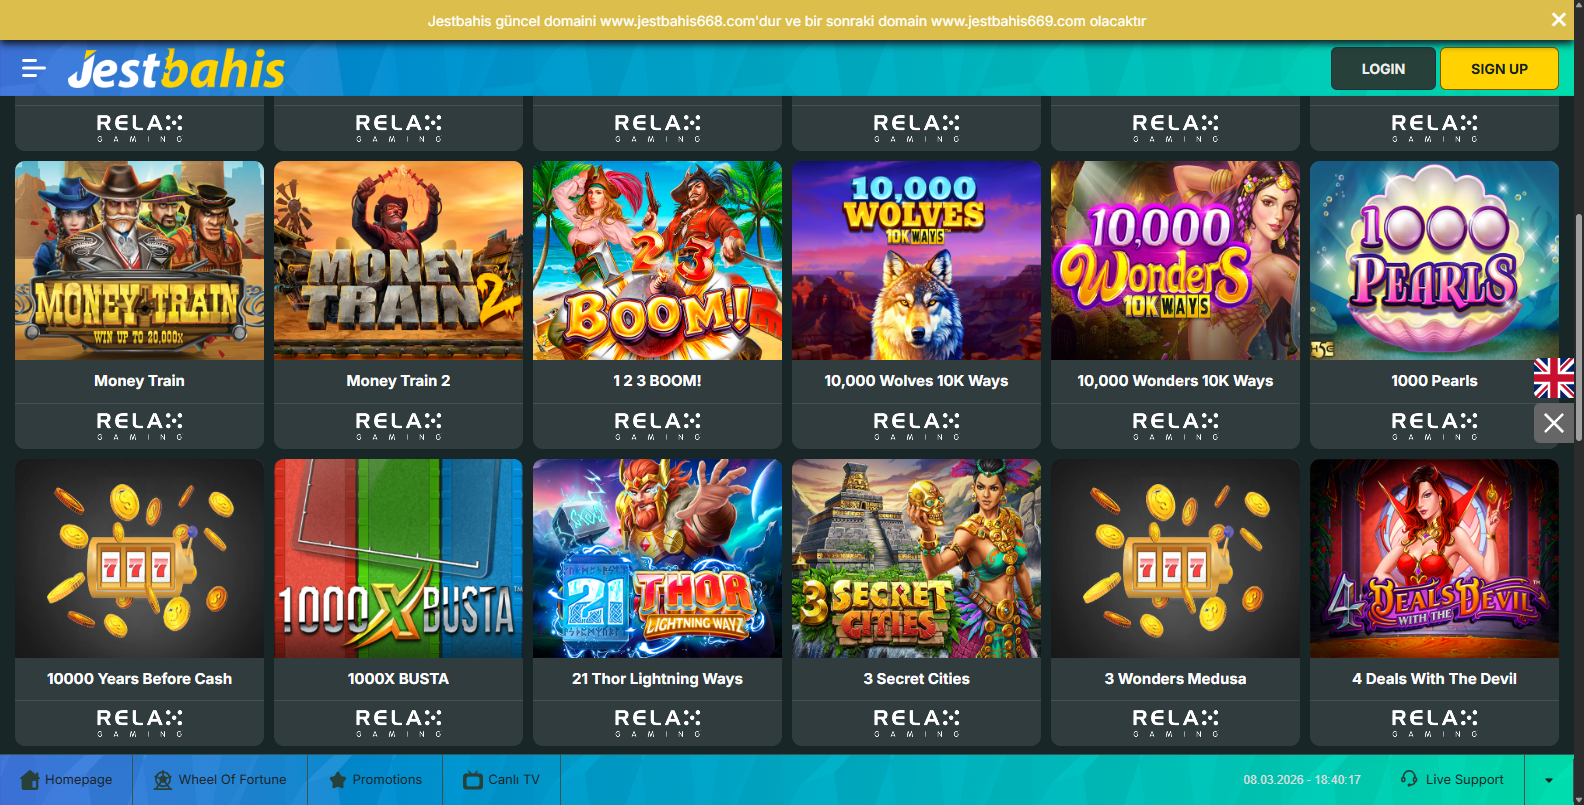This screenshot has width=1584, height=805.
Task: Dismiss the yellow domain notification banner
Action: click(x=1558, y=20)
